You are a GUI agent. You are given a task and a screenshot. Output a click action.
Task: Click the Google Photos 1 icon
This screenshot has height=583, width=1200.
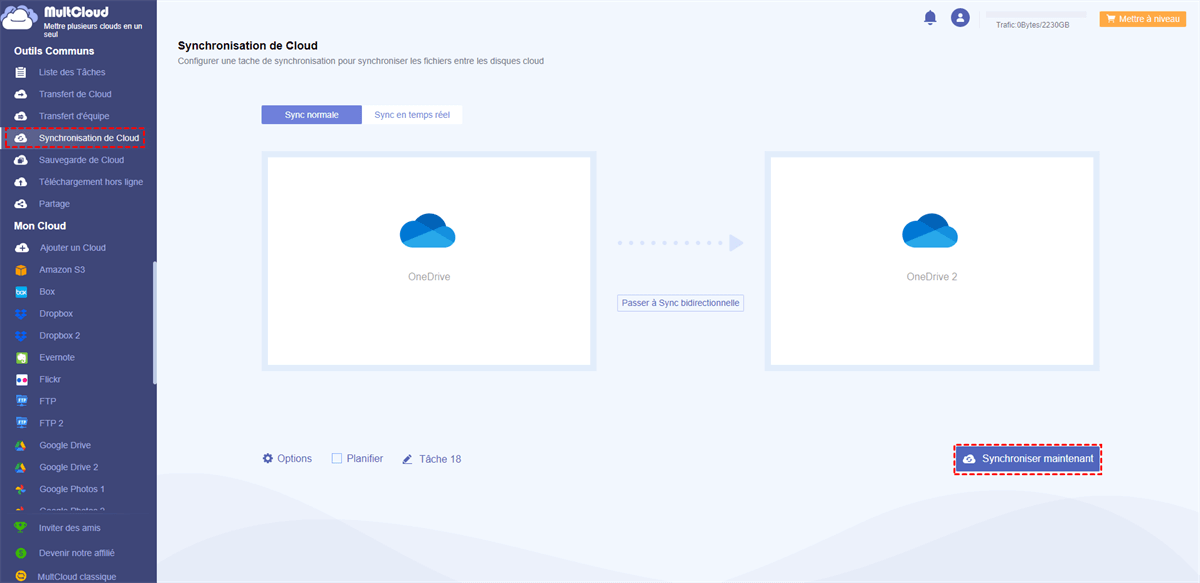coord(21,489)
